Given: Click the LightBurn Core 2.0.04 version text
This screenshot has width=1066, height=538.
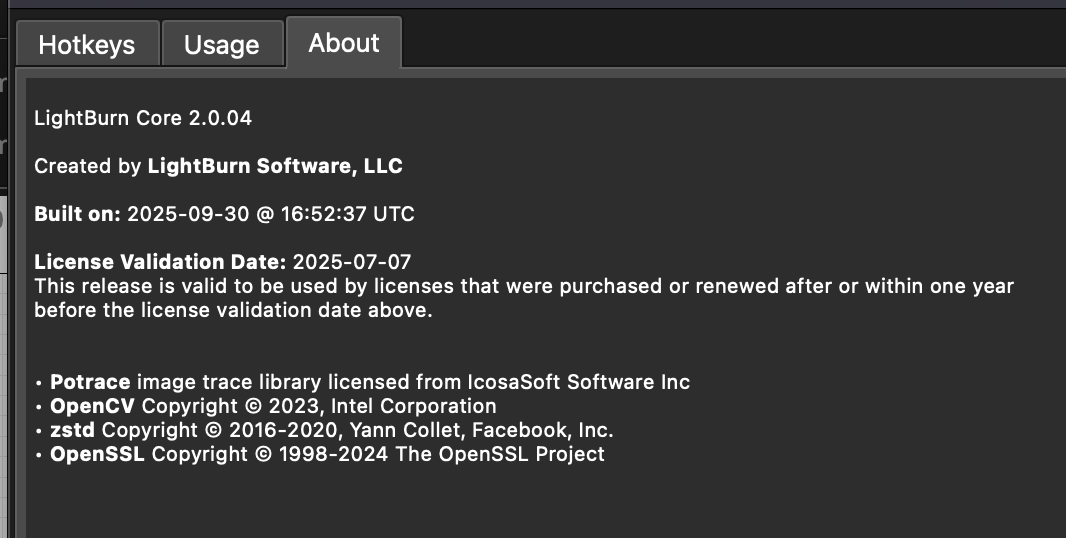Looking at the screenshot, I should [x=143, y=118].
